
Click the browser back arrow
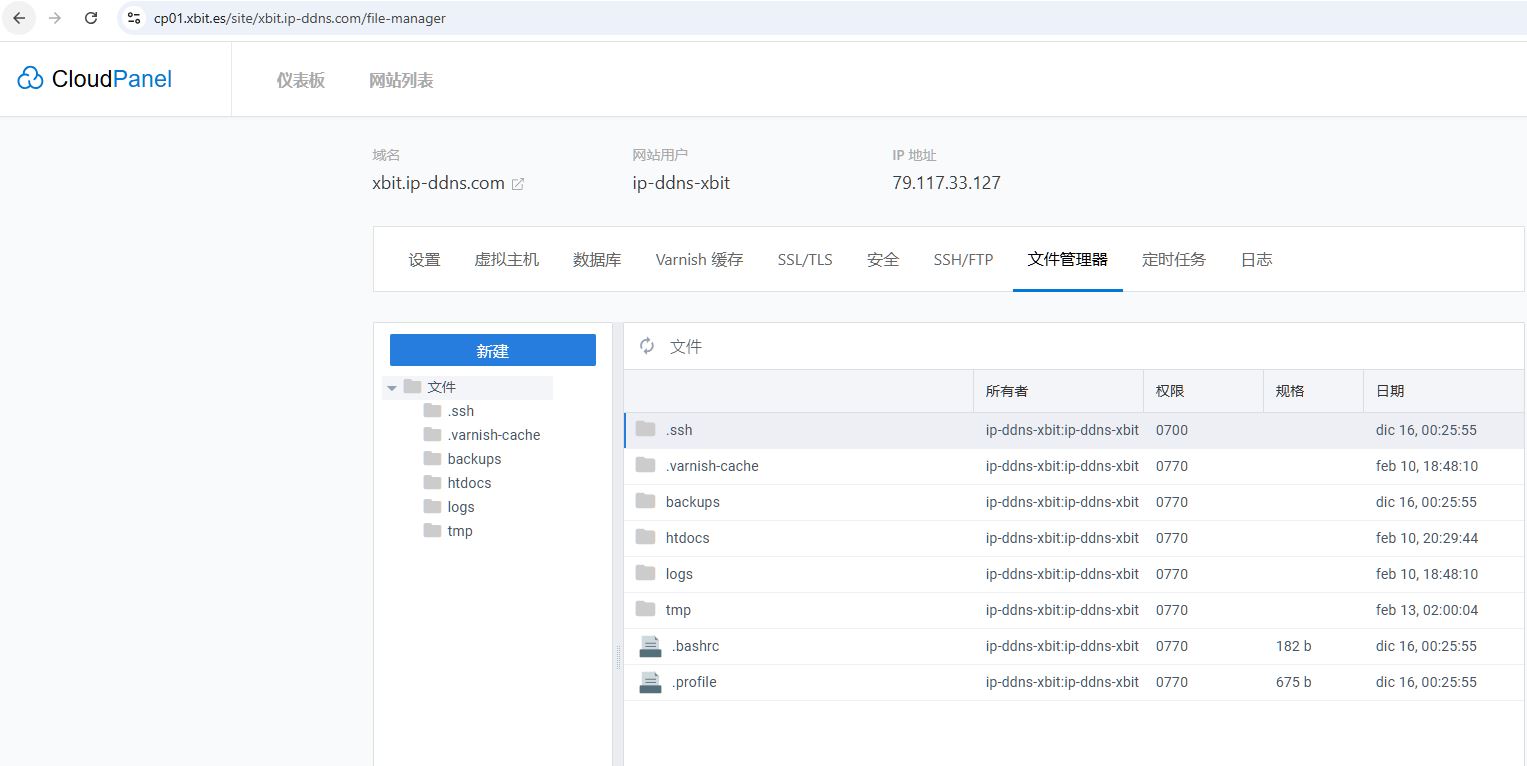(19, 18)
